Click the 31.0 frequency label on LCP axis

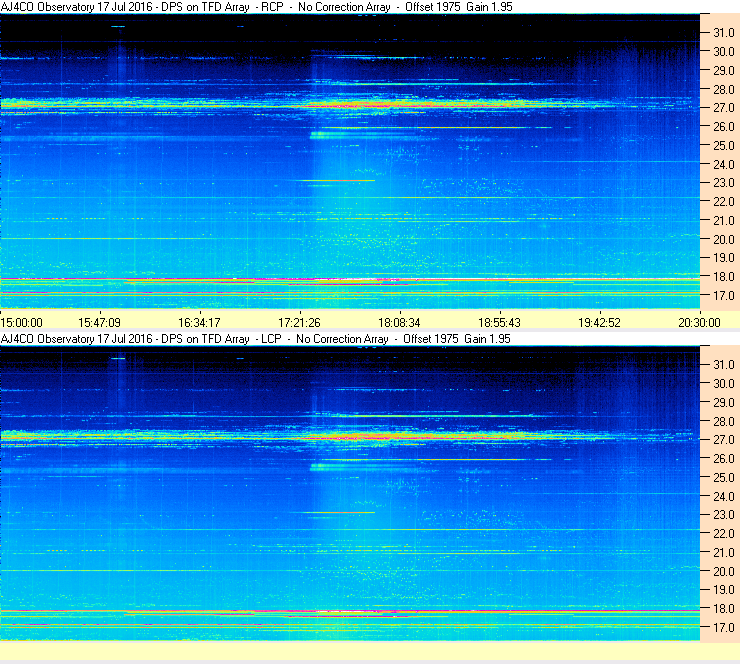pyautogui.click(x=724, y=364)
